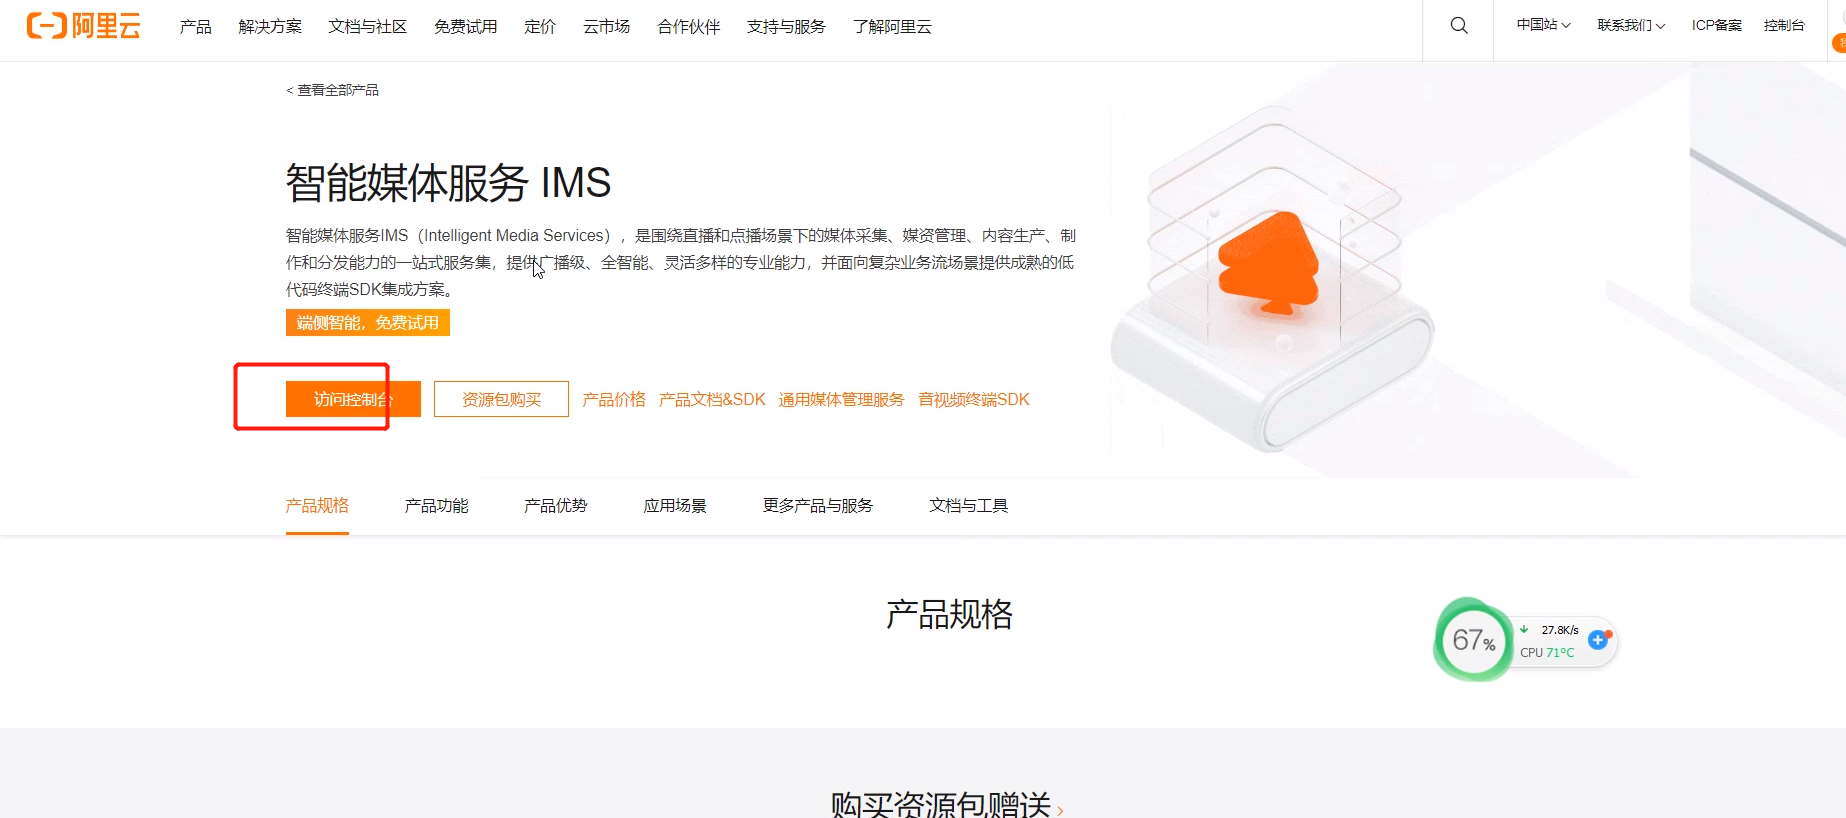Click the 产品规格 section heading
The width and height of the screenshot is (1846, 818).
click(949, 614)
